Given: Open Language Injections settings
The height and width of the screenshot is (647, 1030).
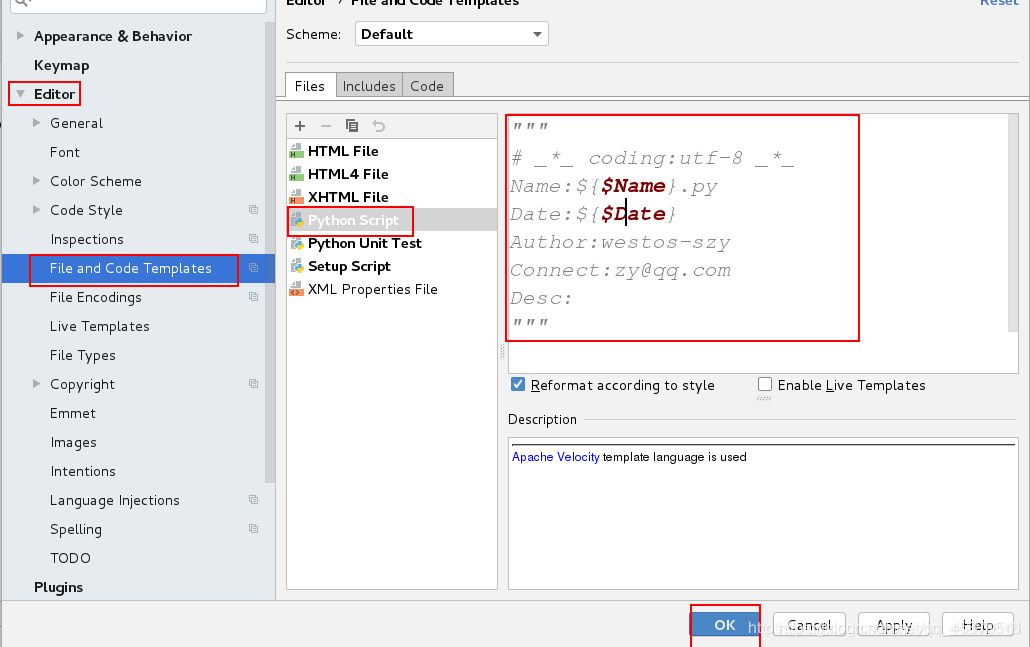Looking at the screenshot, I should (115, 501).
